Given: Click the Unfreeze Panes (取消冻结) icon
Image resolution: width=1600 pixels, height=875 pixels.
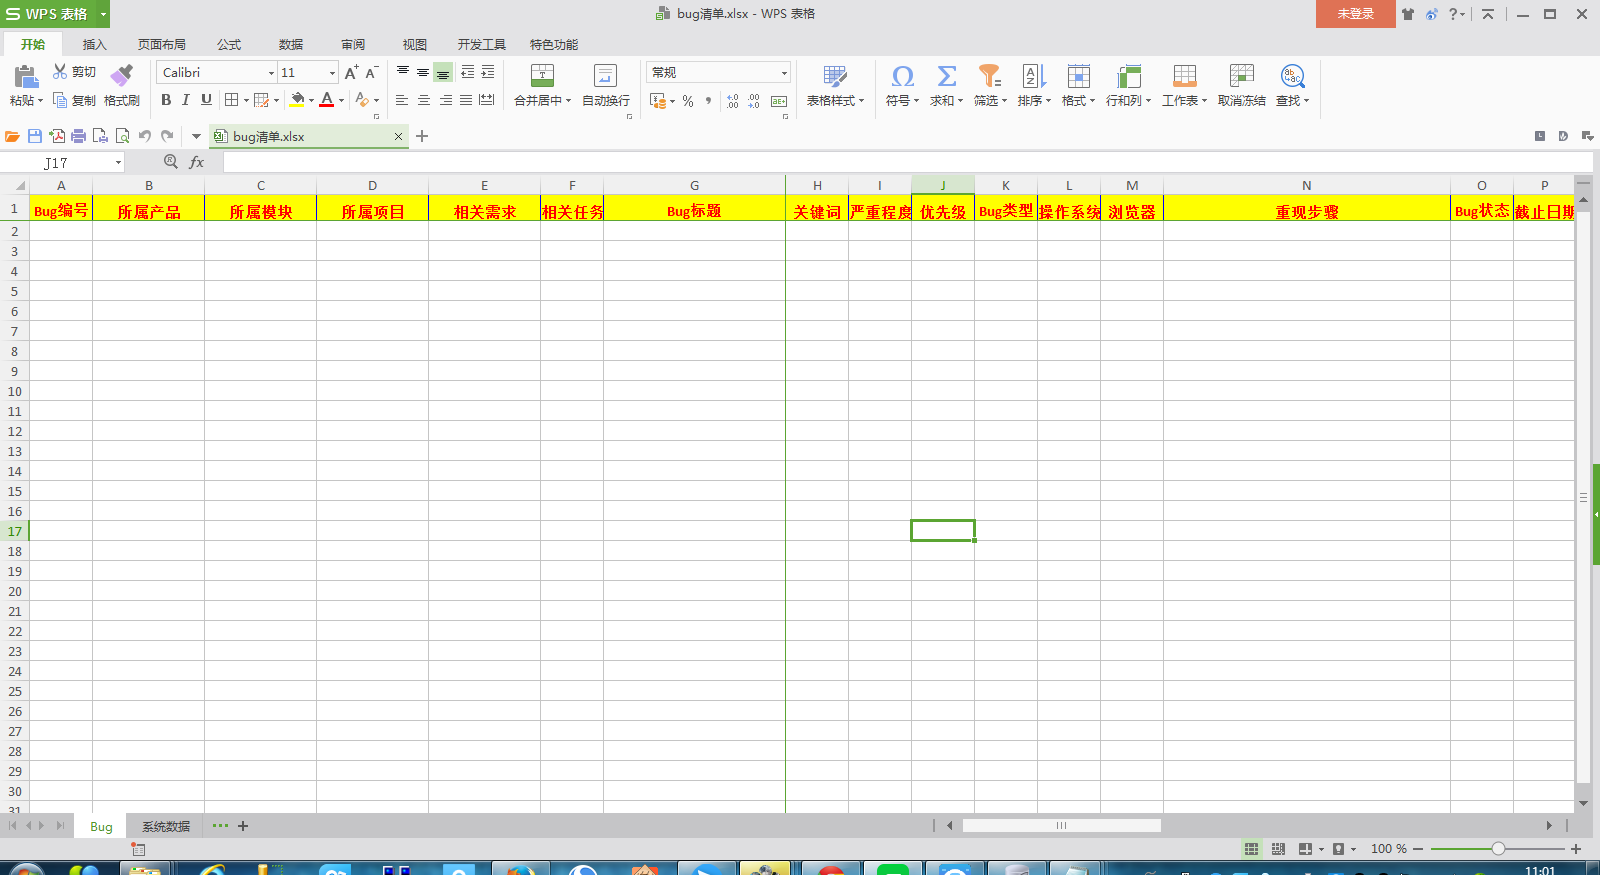Looking at the screenshot, I should pyautogui.click(x=1241, y=76).
